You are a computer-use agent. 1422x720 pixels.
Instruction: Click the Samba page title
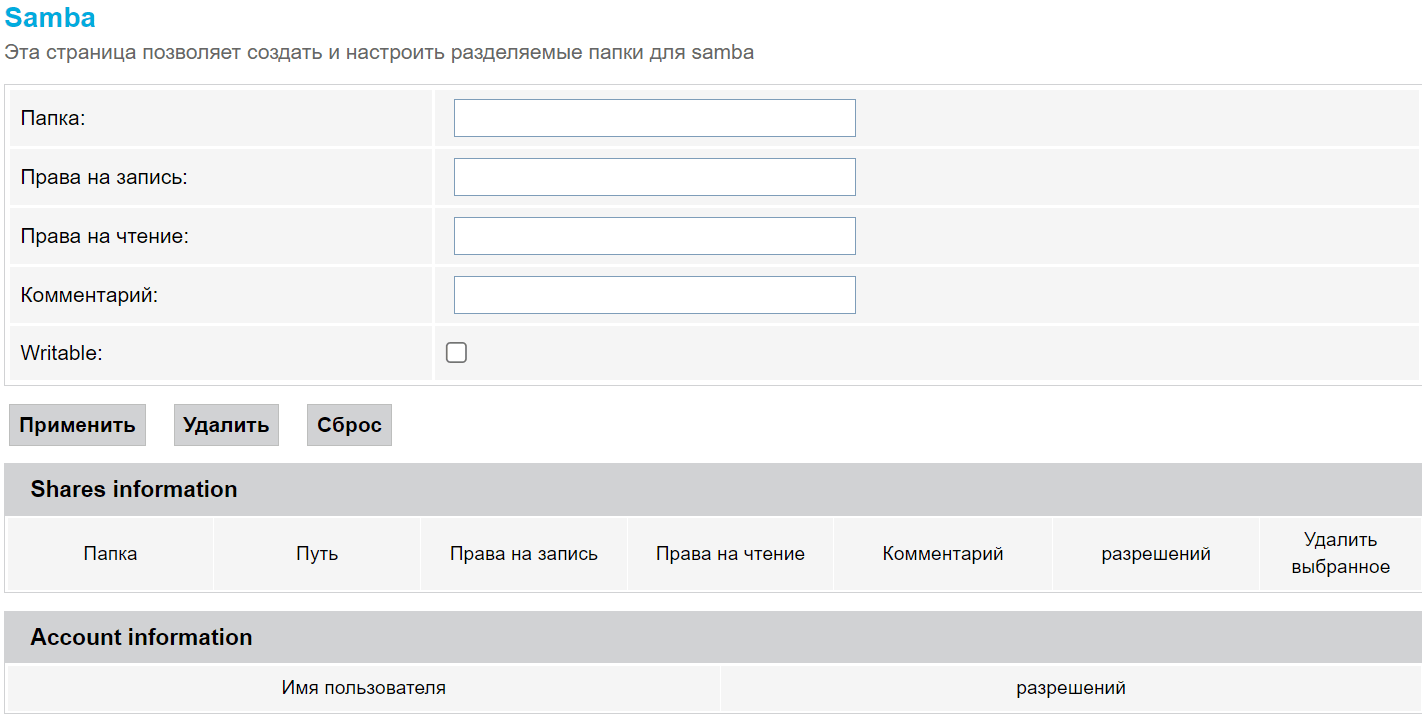[x=51, y=18]
